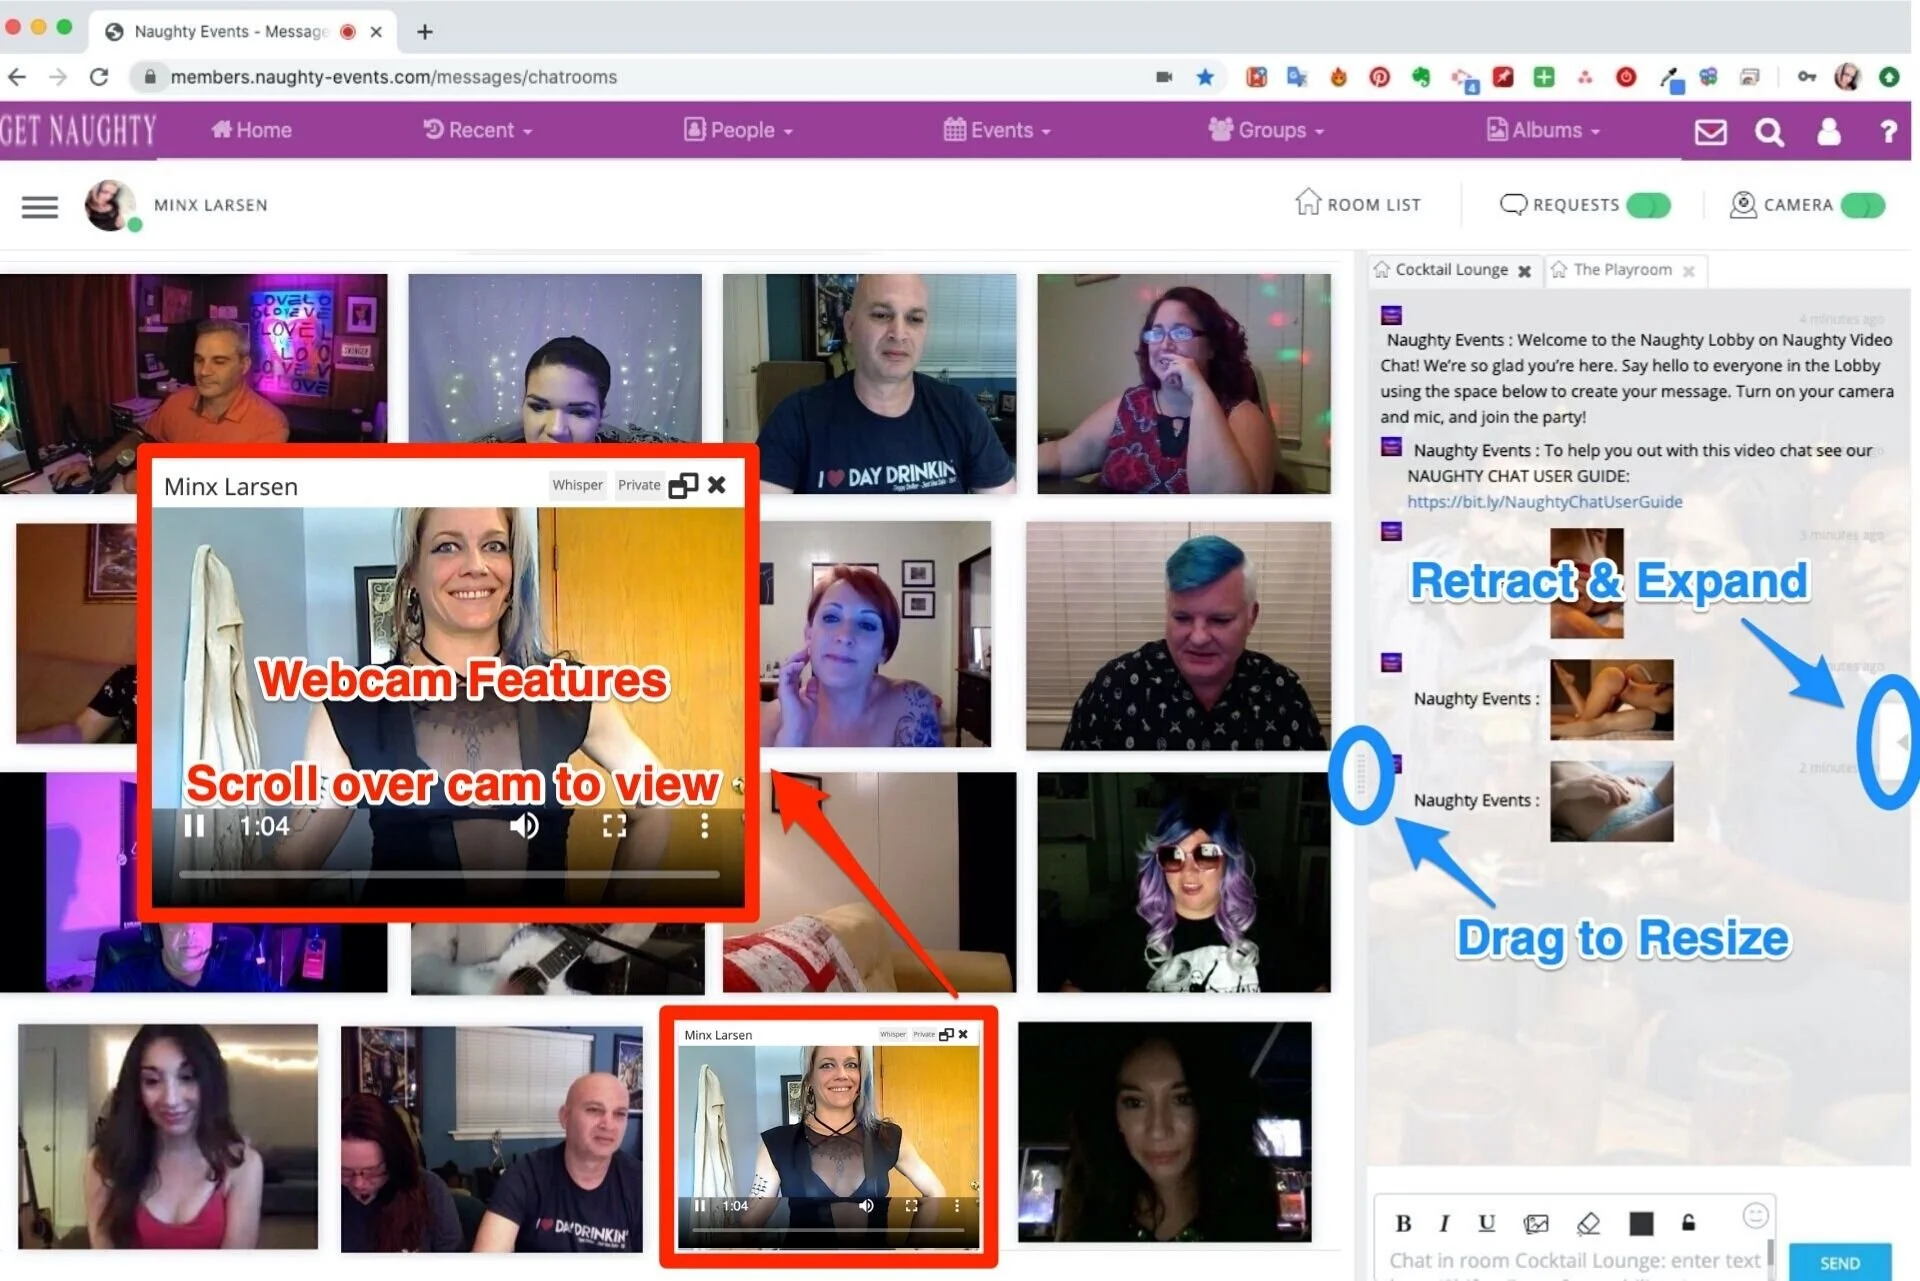This screenshot has width=1920, height=1281.
Task: Switch to The Playroom tab
Action: 1621,270
